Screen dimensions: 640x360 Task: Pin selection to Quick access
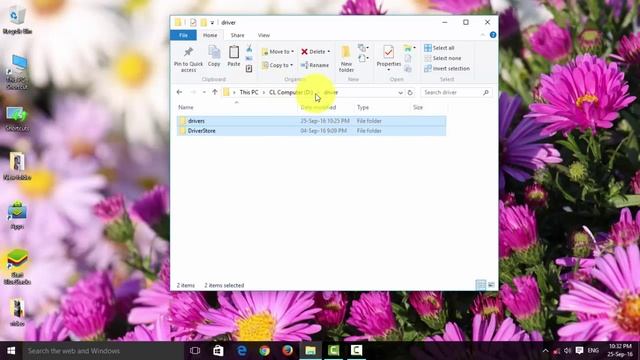click(188, 59)
